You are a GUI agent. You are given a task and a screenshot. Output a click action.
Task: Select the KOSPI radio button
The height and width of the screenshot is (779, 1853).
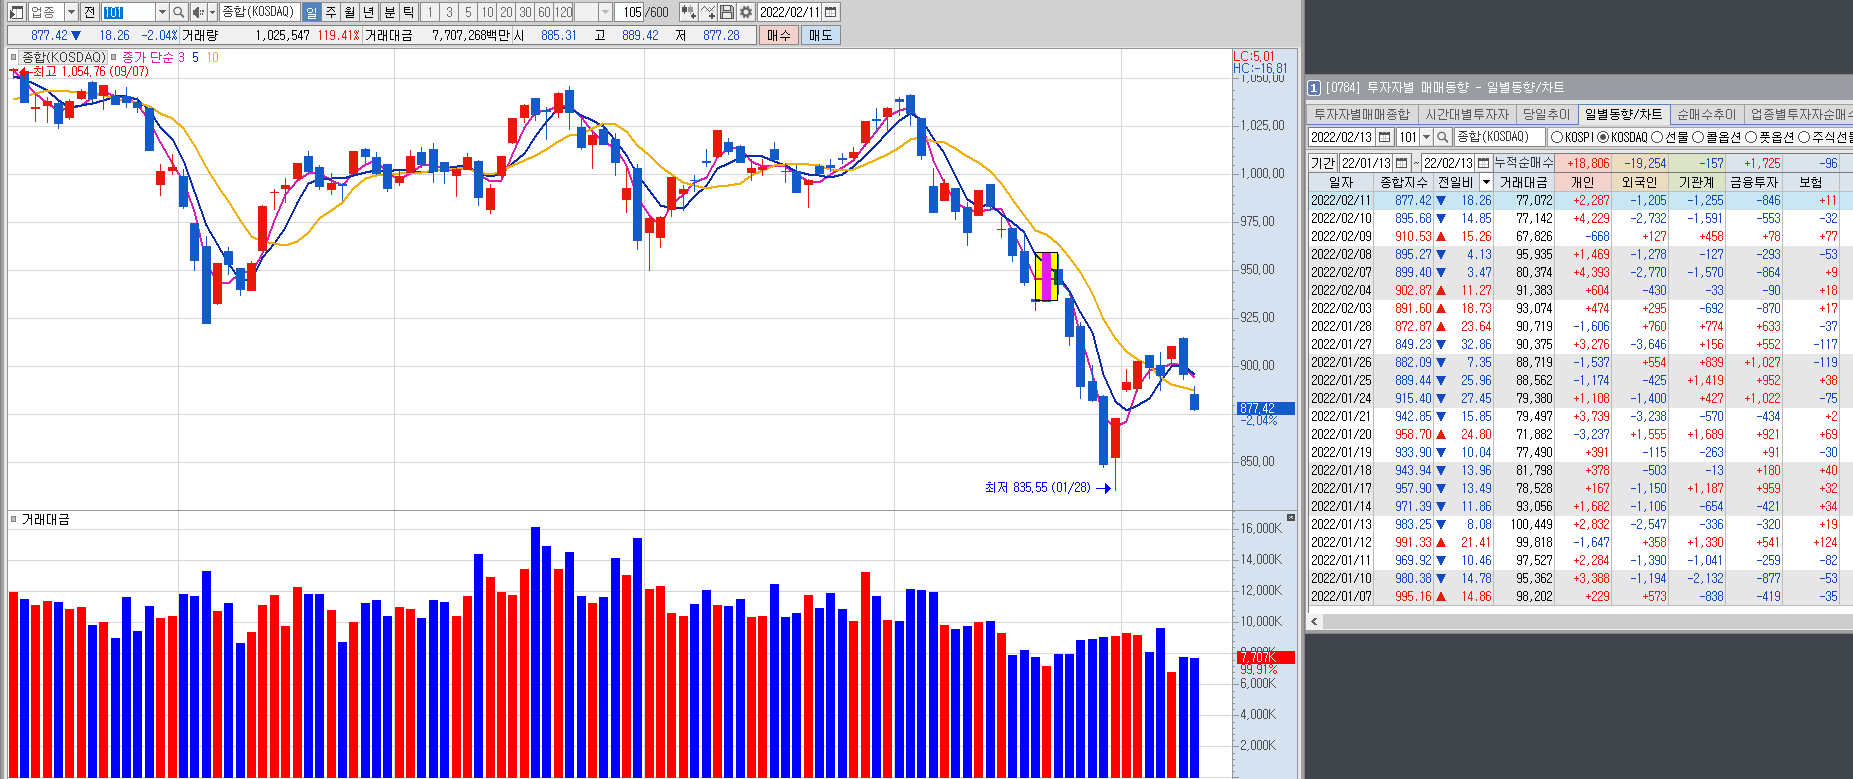(x=1556, y=137)
